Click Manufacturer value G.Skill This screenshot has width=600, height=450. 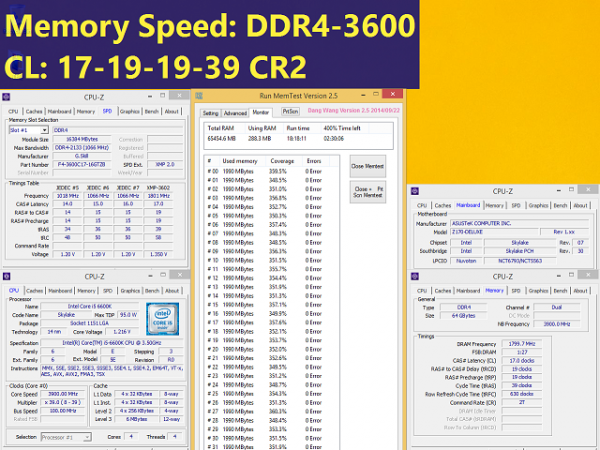click(82, 156)
